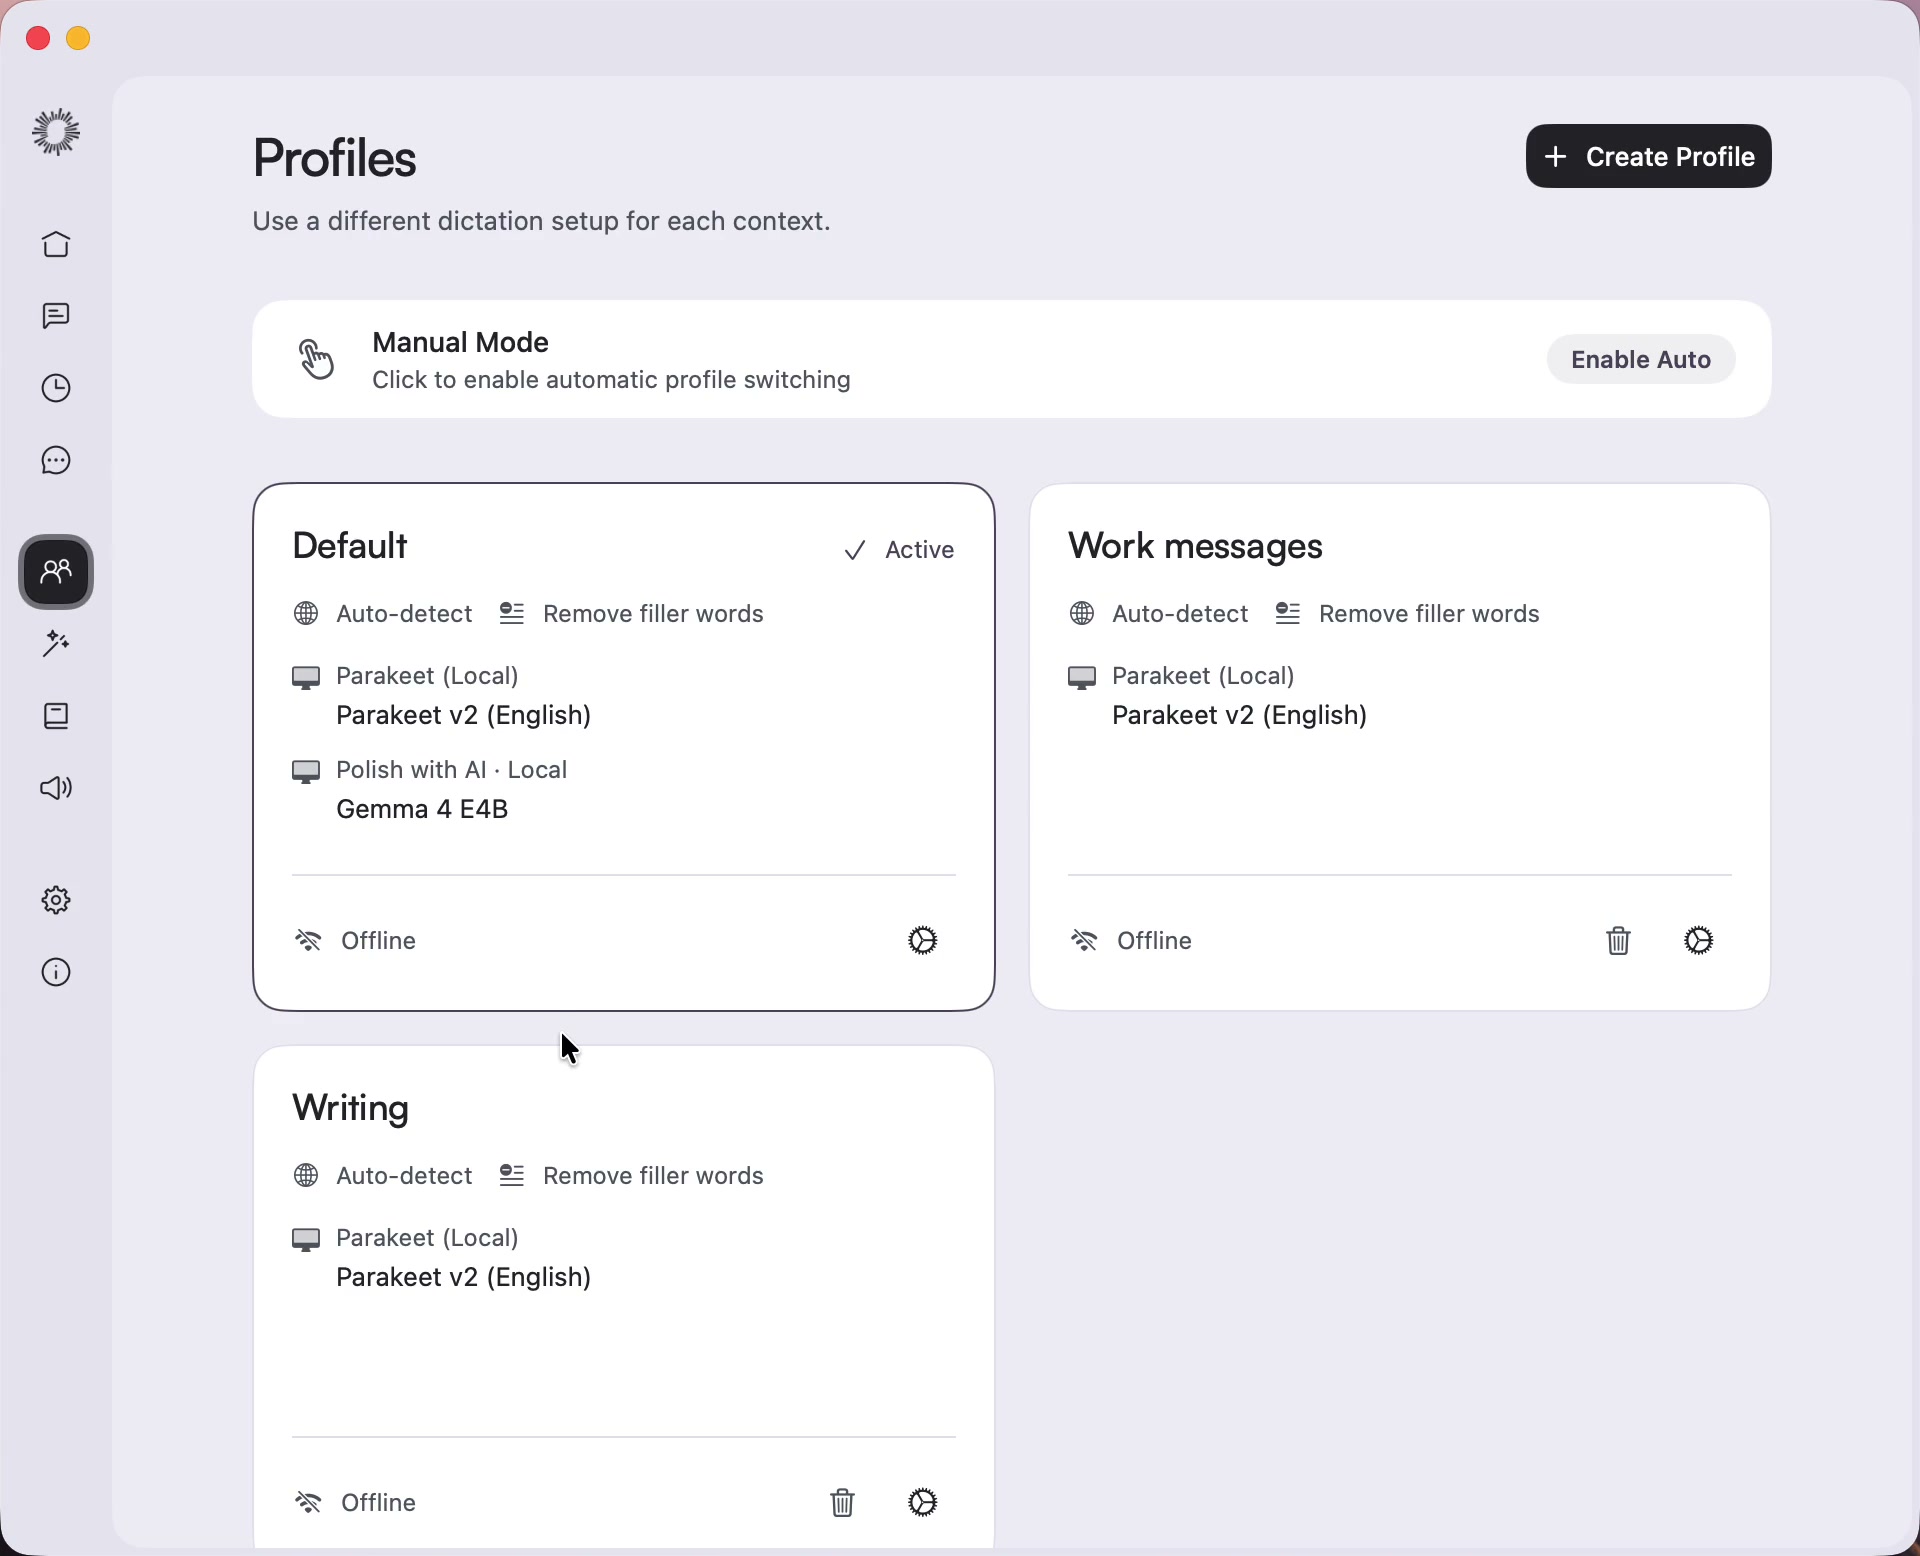Delete the Writing profile
The width and height of the screenshot is (1920, 1556).
tap(843, 1503)
